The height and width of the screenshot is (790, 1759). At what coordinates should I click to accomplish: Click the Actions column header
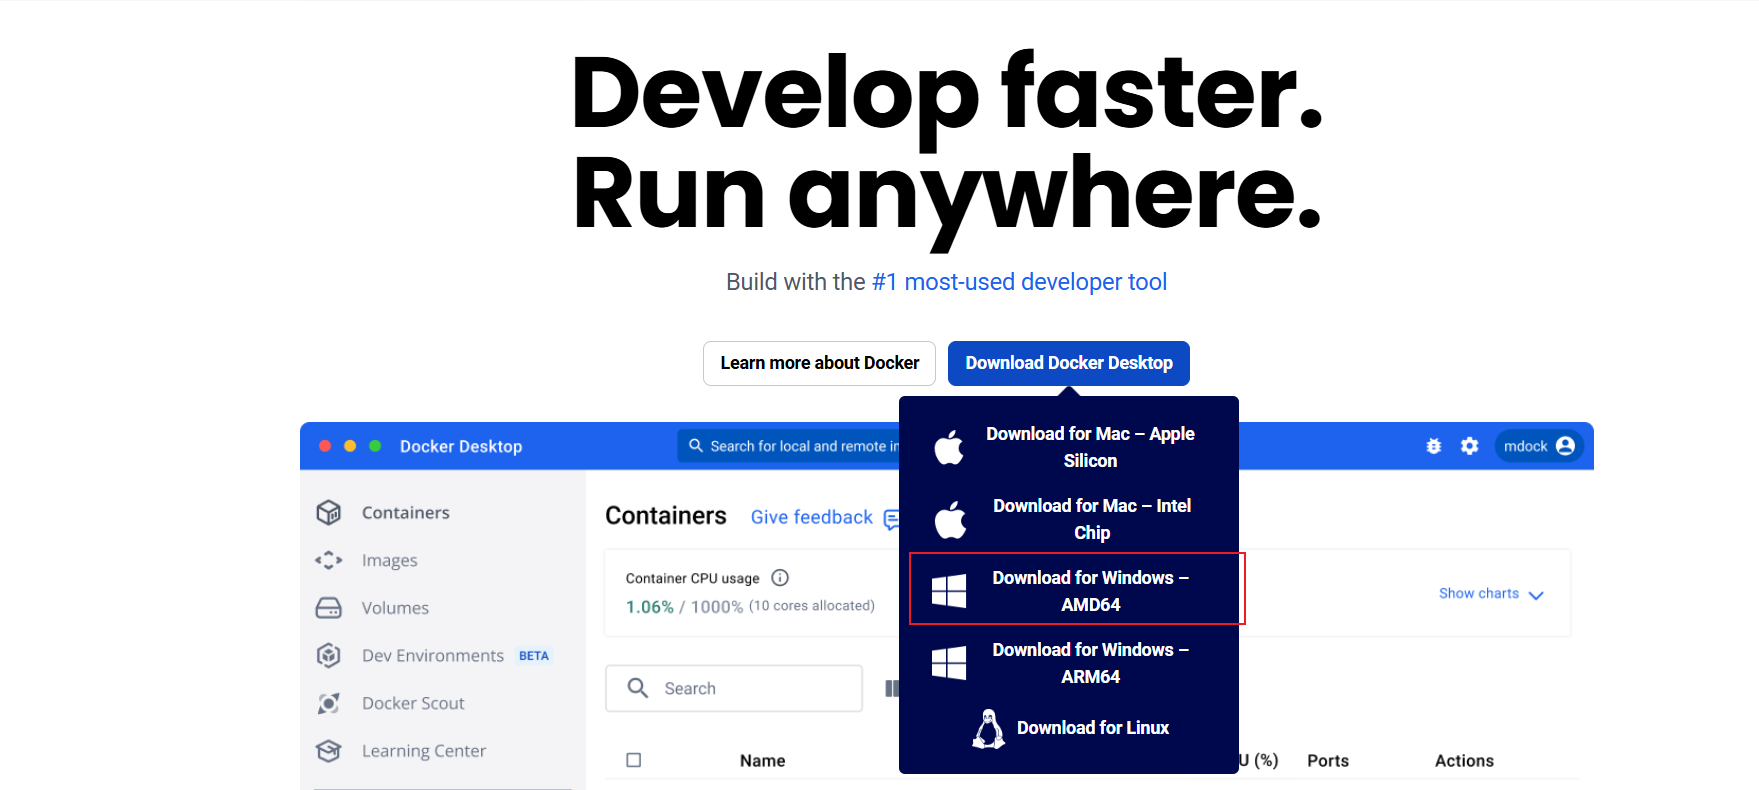point(1464,761)
